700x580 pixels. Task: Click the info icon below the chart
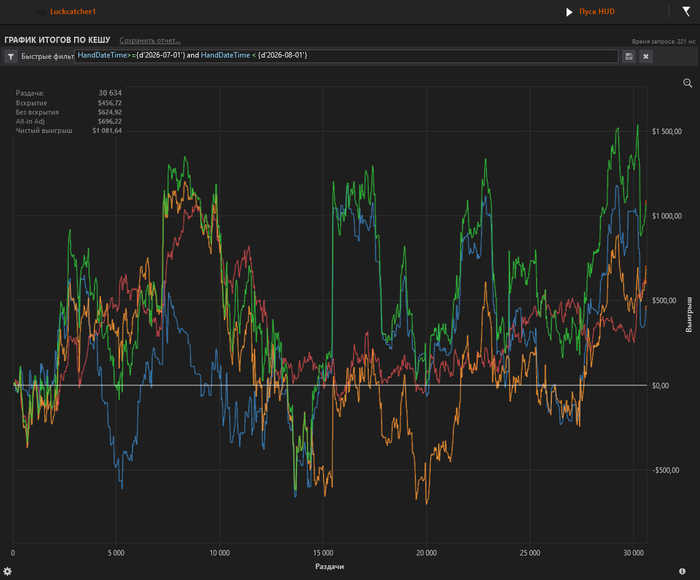(x=682, y=571)
